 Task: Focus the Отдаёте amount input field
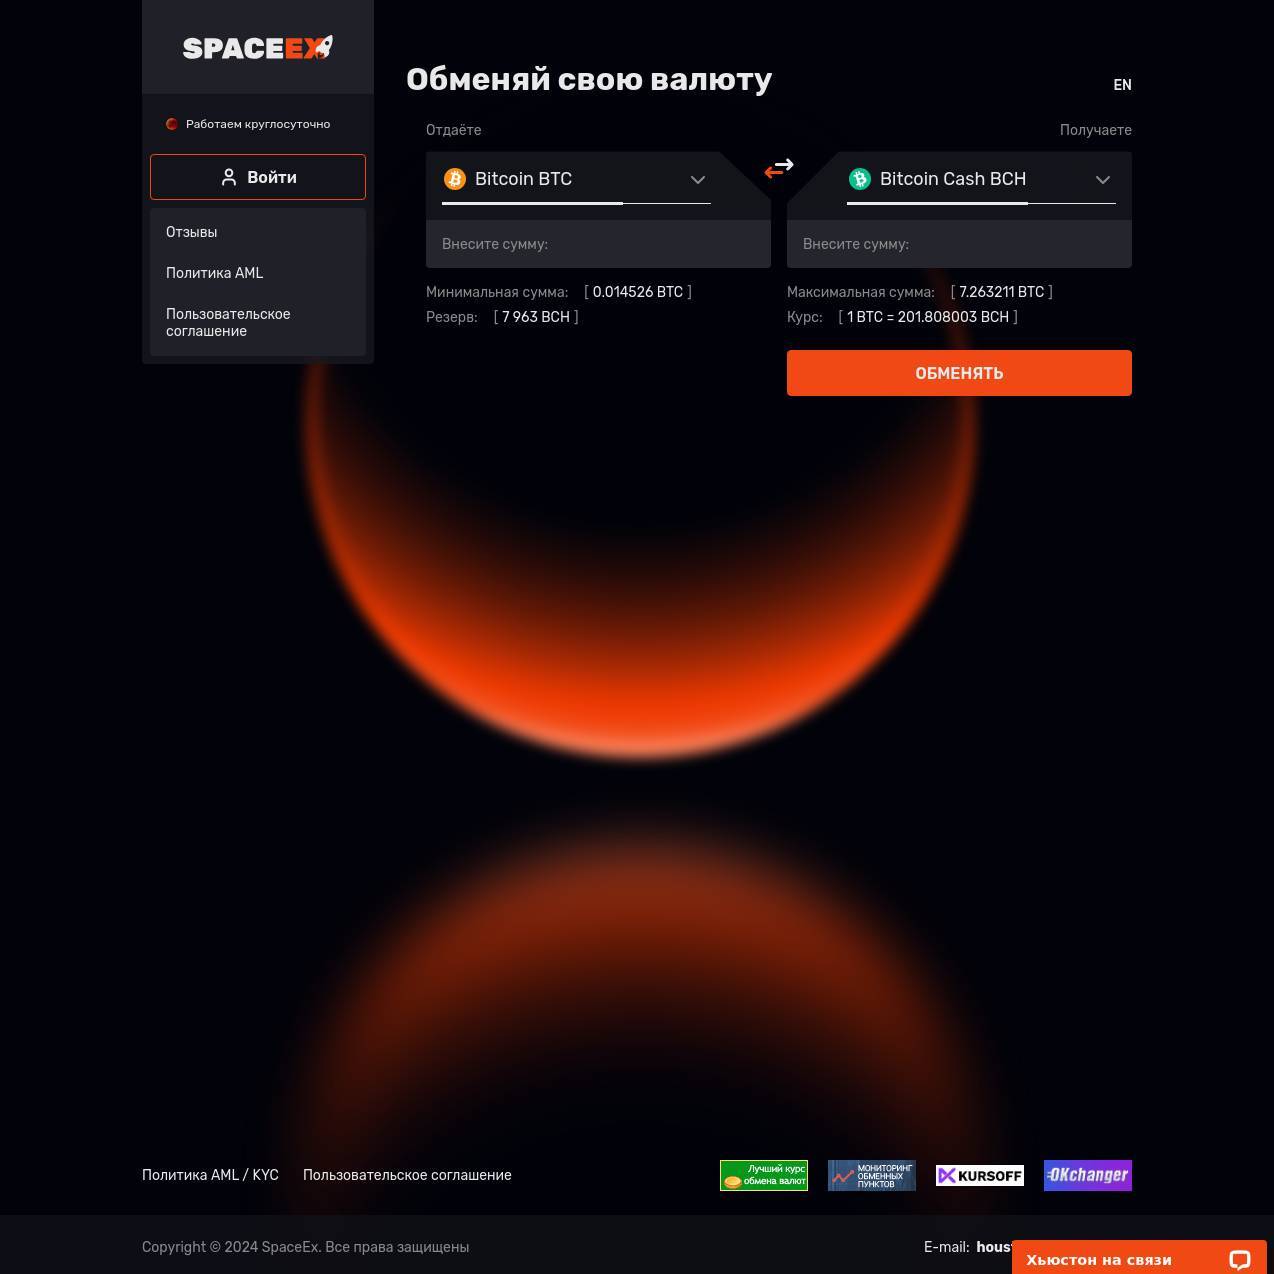(x=598, y=244)
